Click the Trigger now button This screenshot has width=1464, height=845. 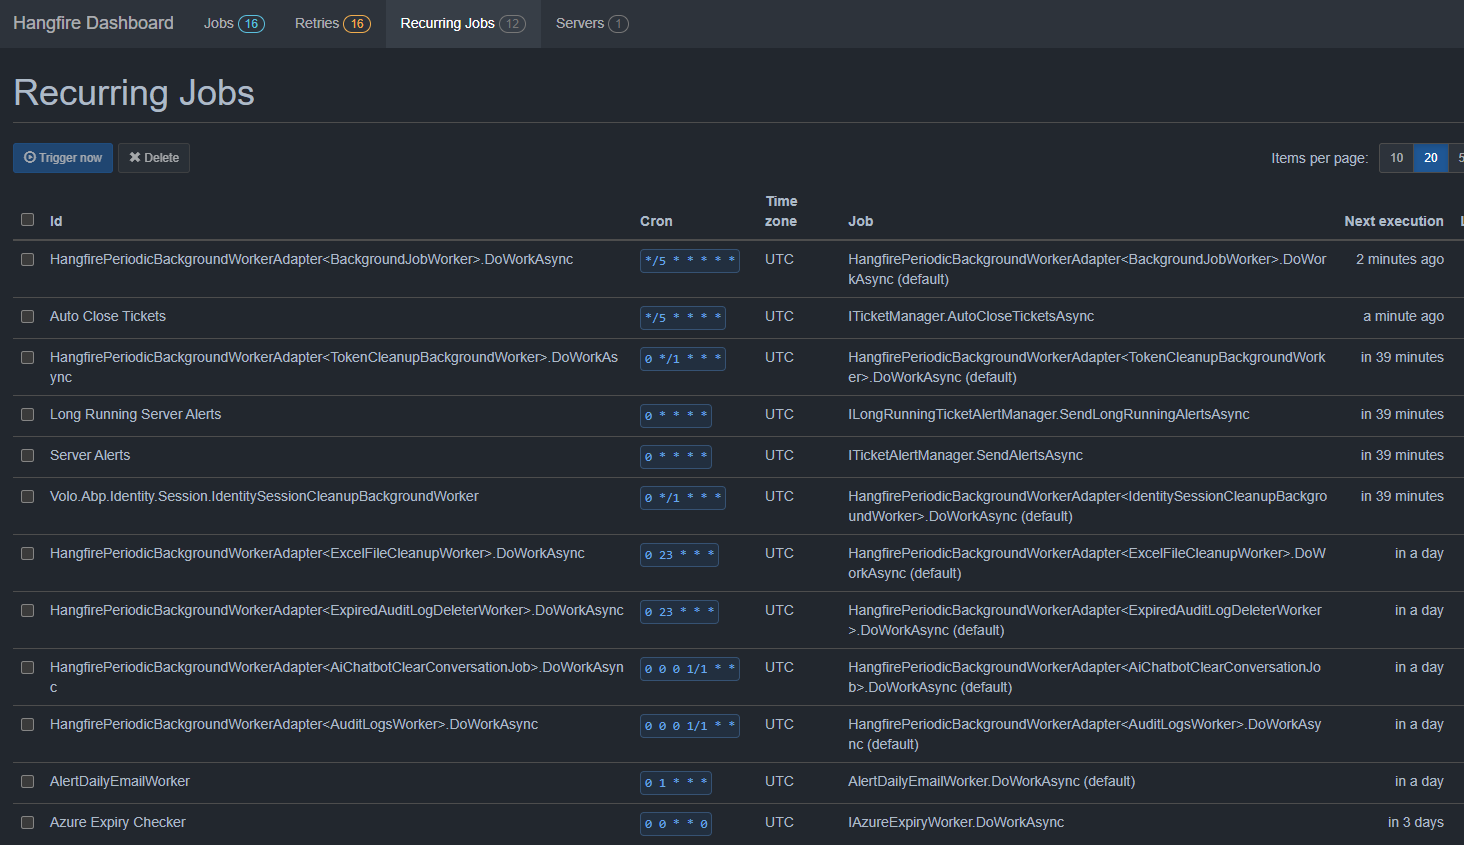click(63, 158)
